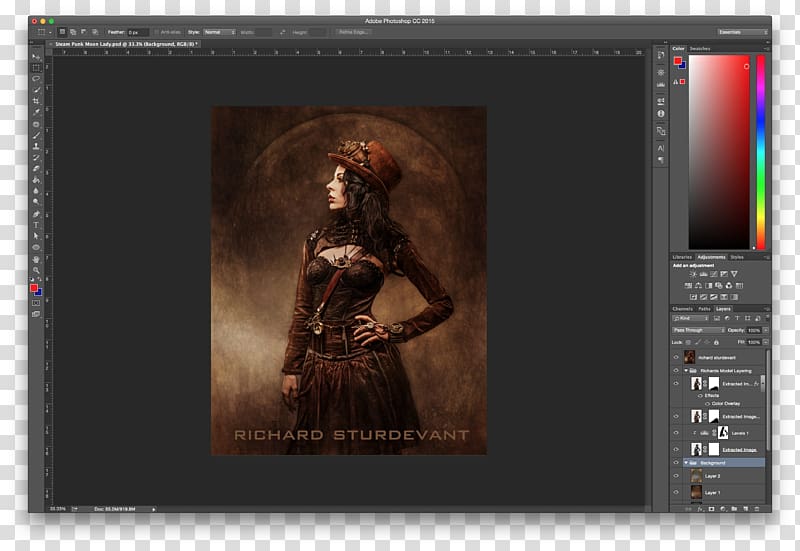Hide Layer 1 eye icon
The width and height of the screenshot is (800, 551).
pos(676,492)
